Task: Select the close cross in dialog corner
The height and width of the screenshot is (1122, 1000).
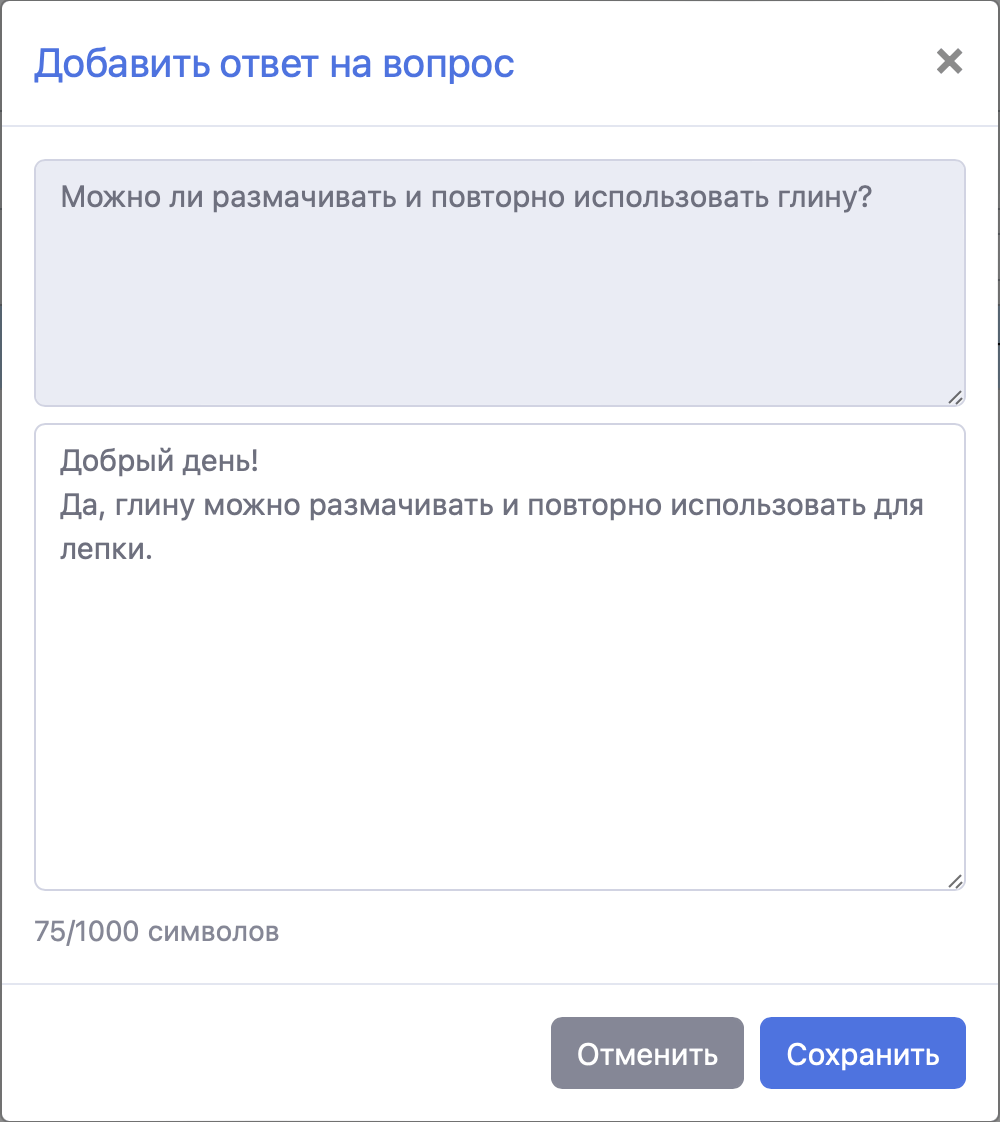Action: coord(949,63)
